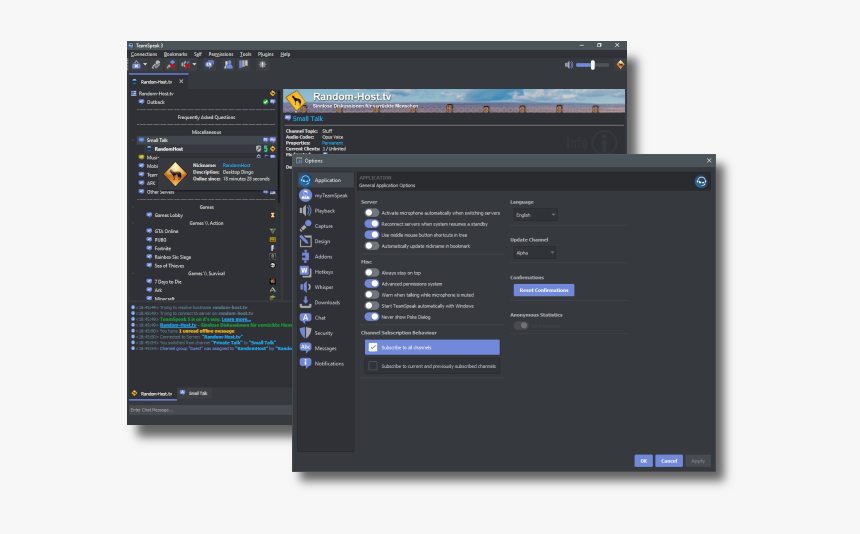Screen dimensions: 860x534
Task: Click the Enter Chat Message field
Action: point(211,410)
